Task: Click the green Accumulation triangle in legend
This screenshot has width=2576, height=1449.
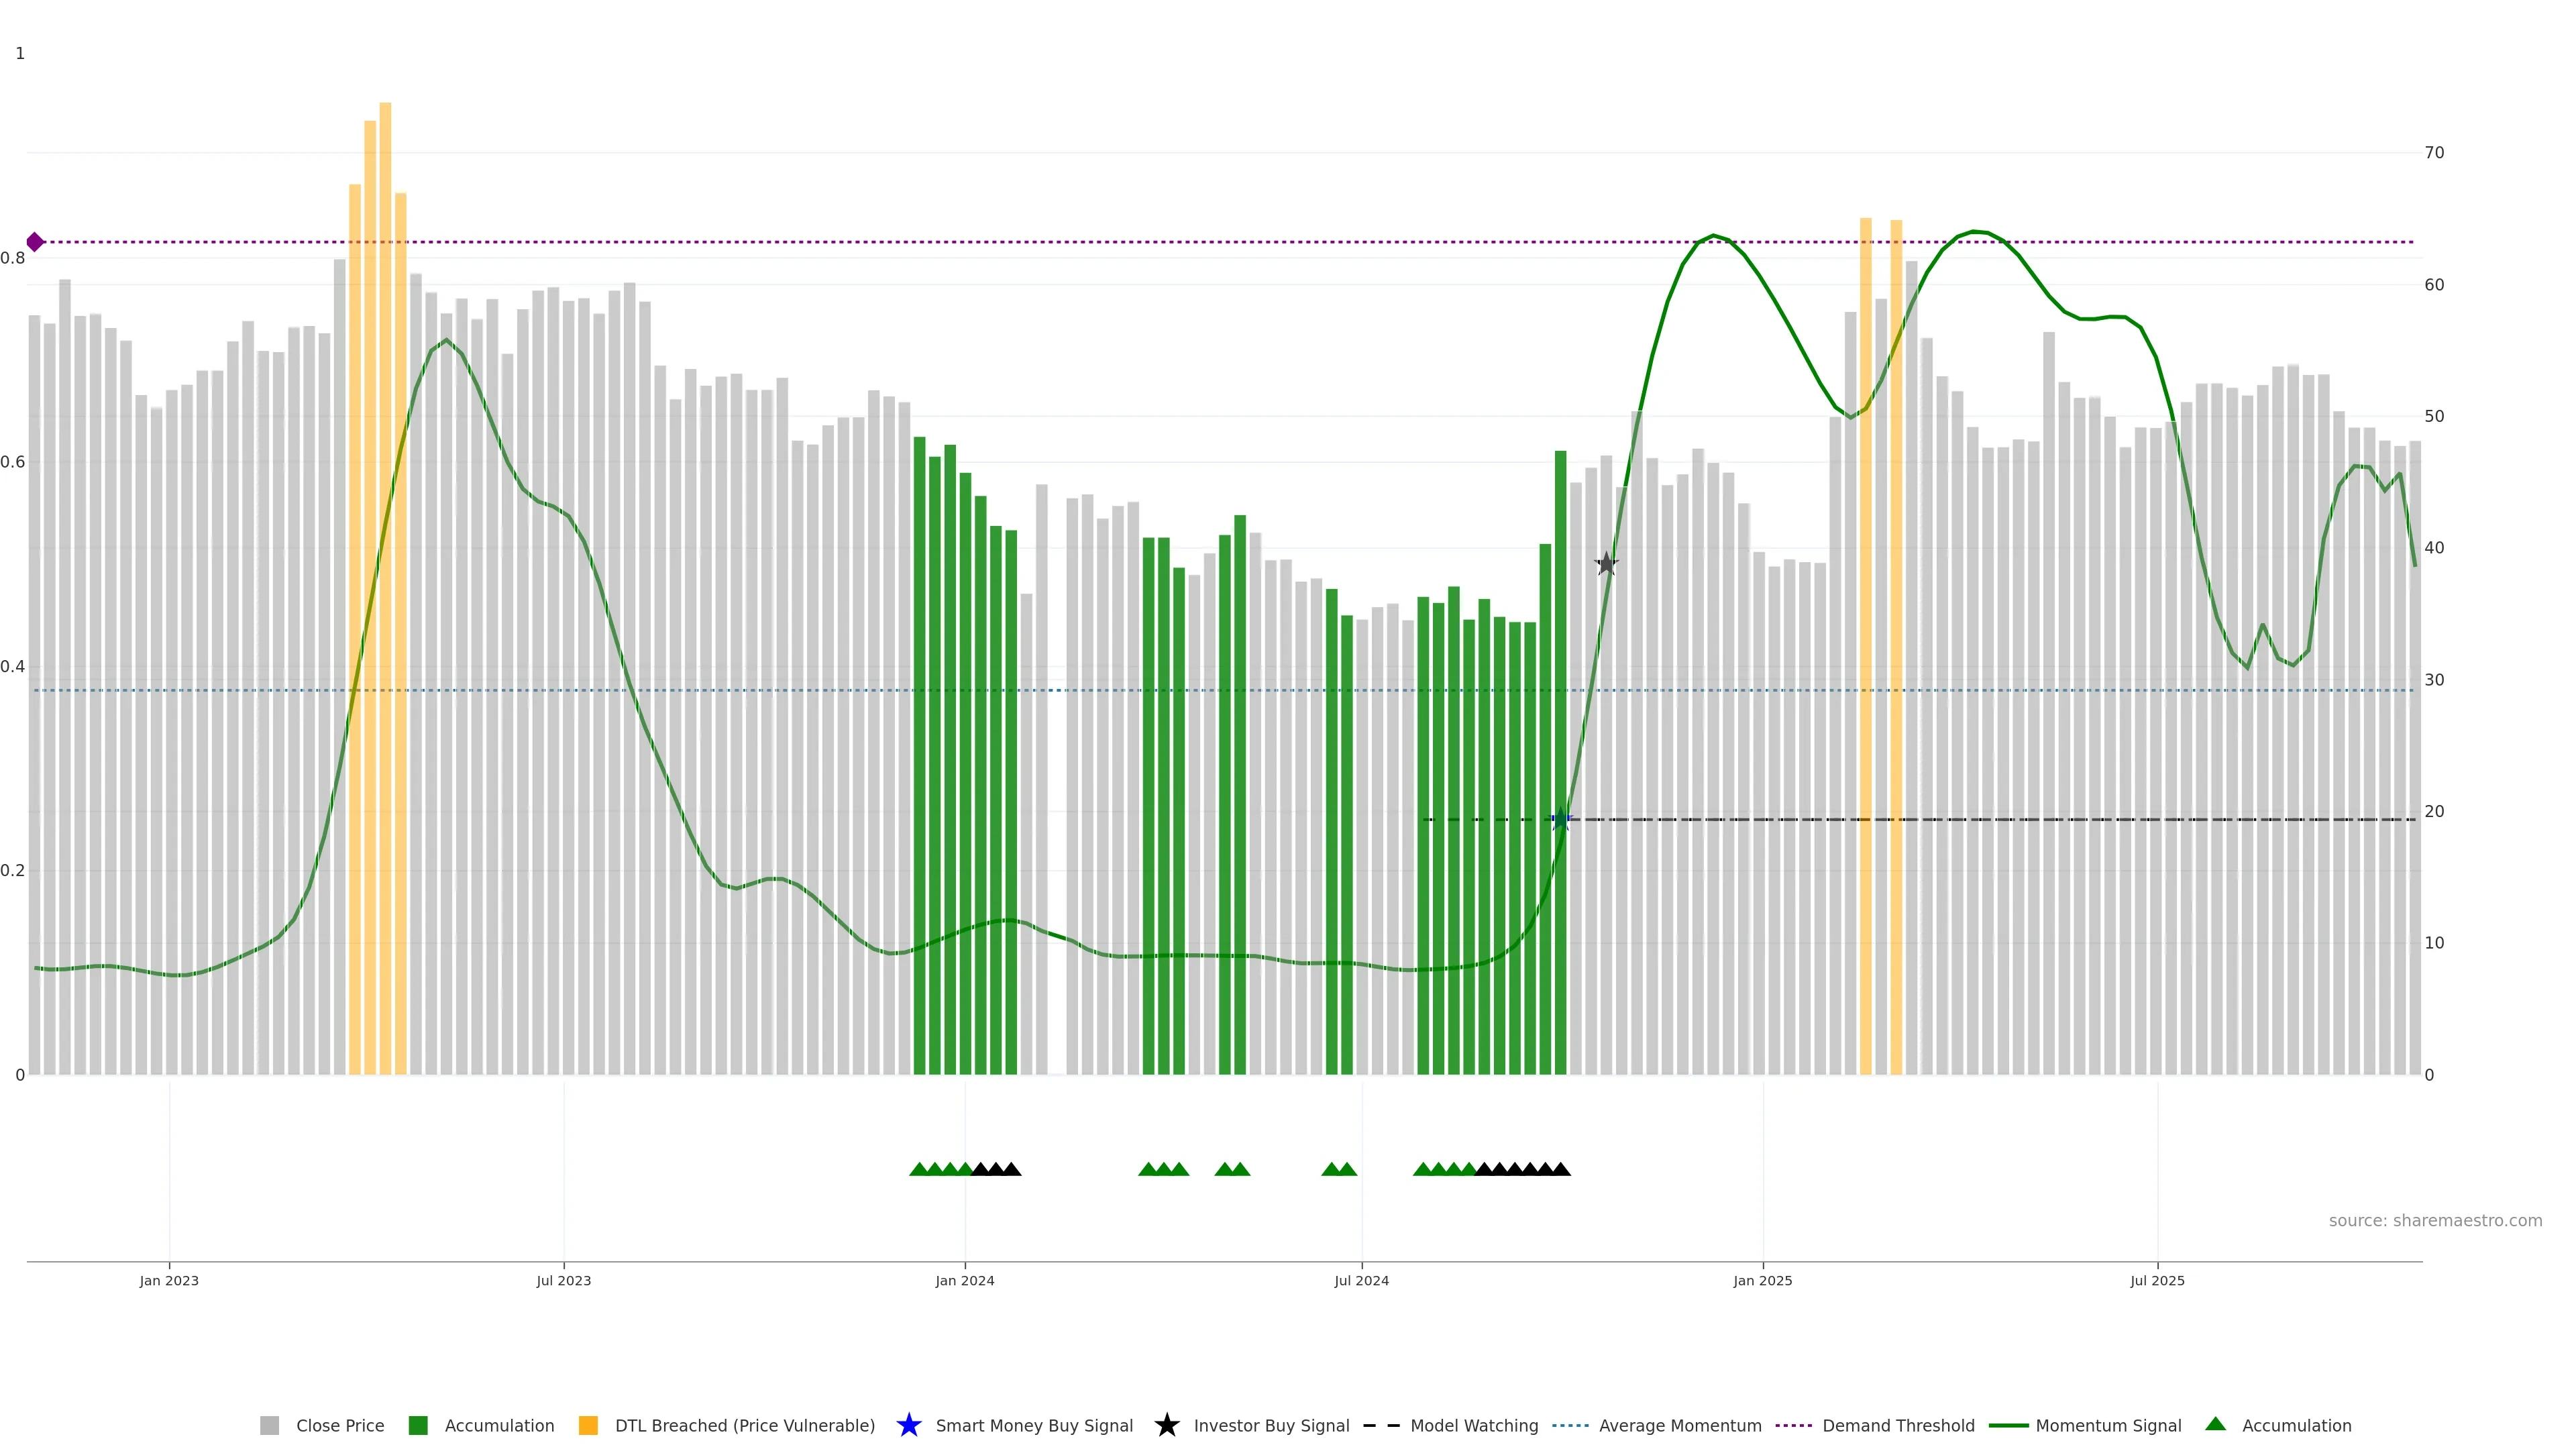Action: tap(2215, 1425)
